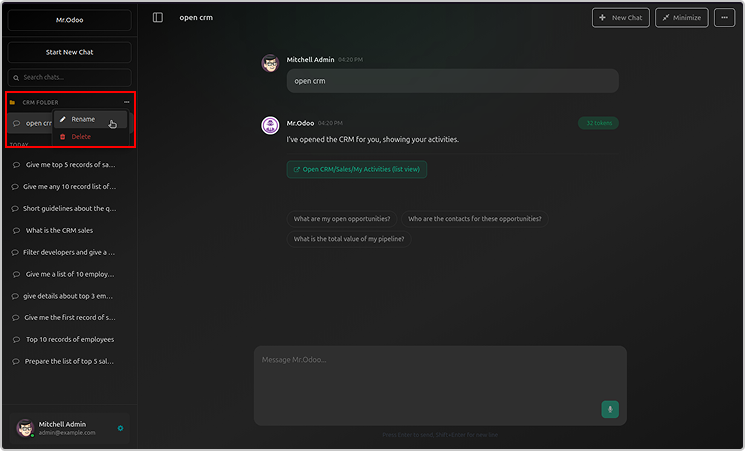Open "Top 10 records of employees" chat

point(69,339)
